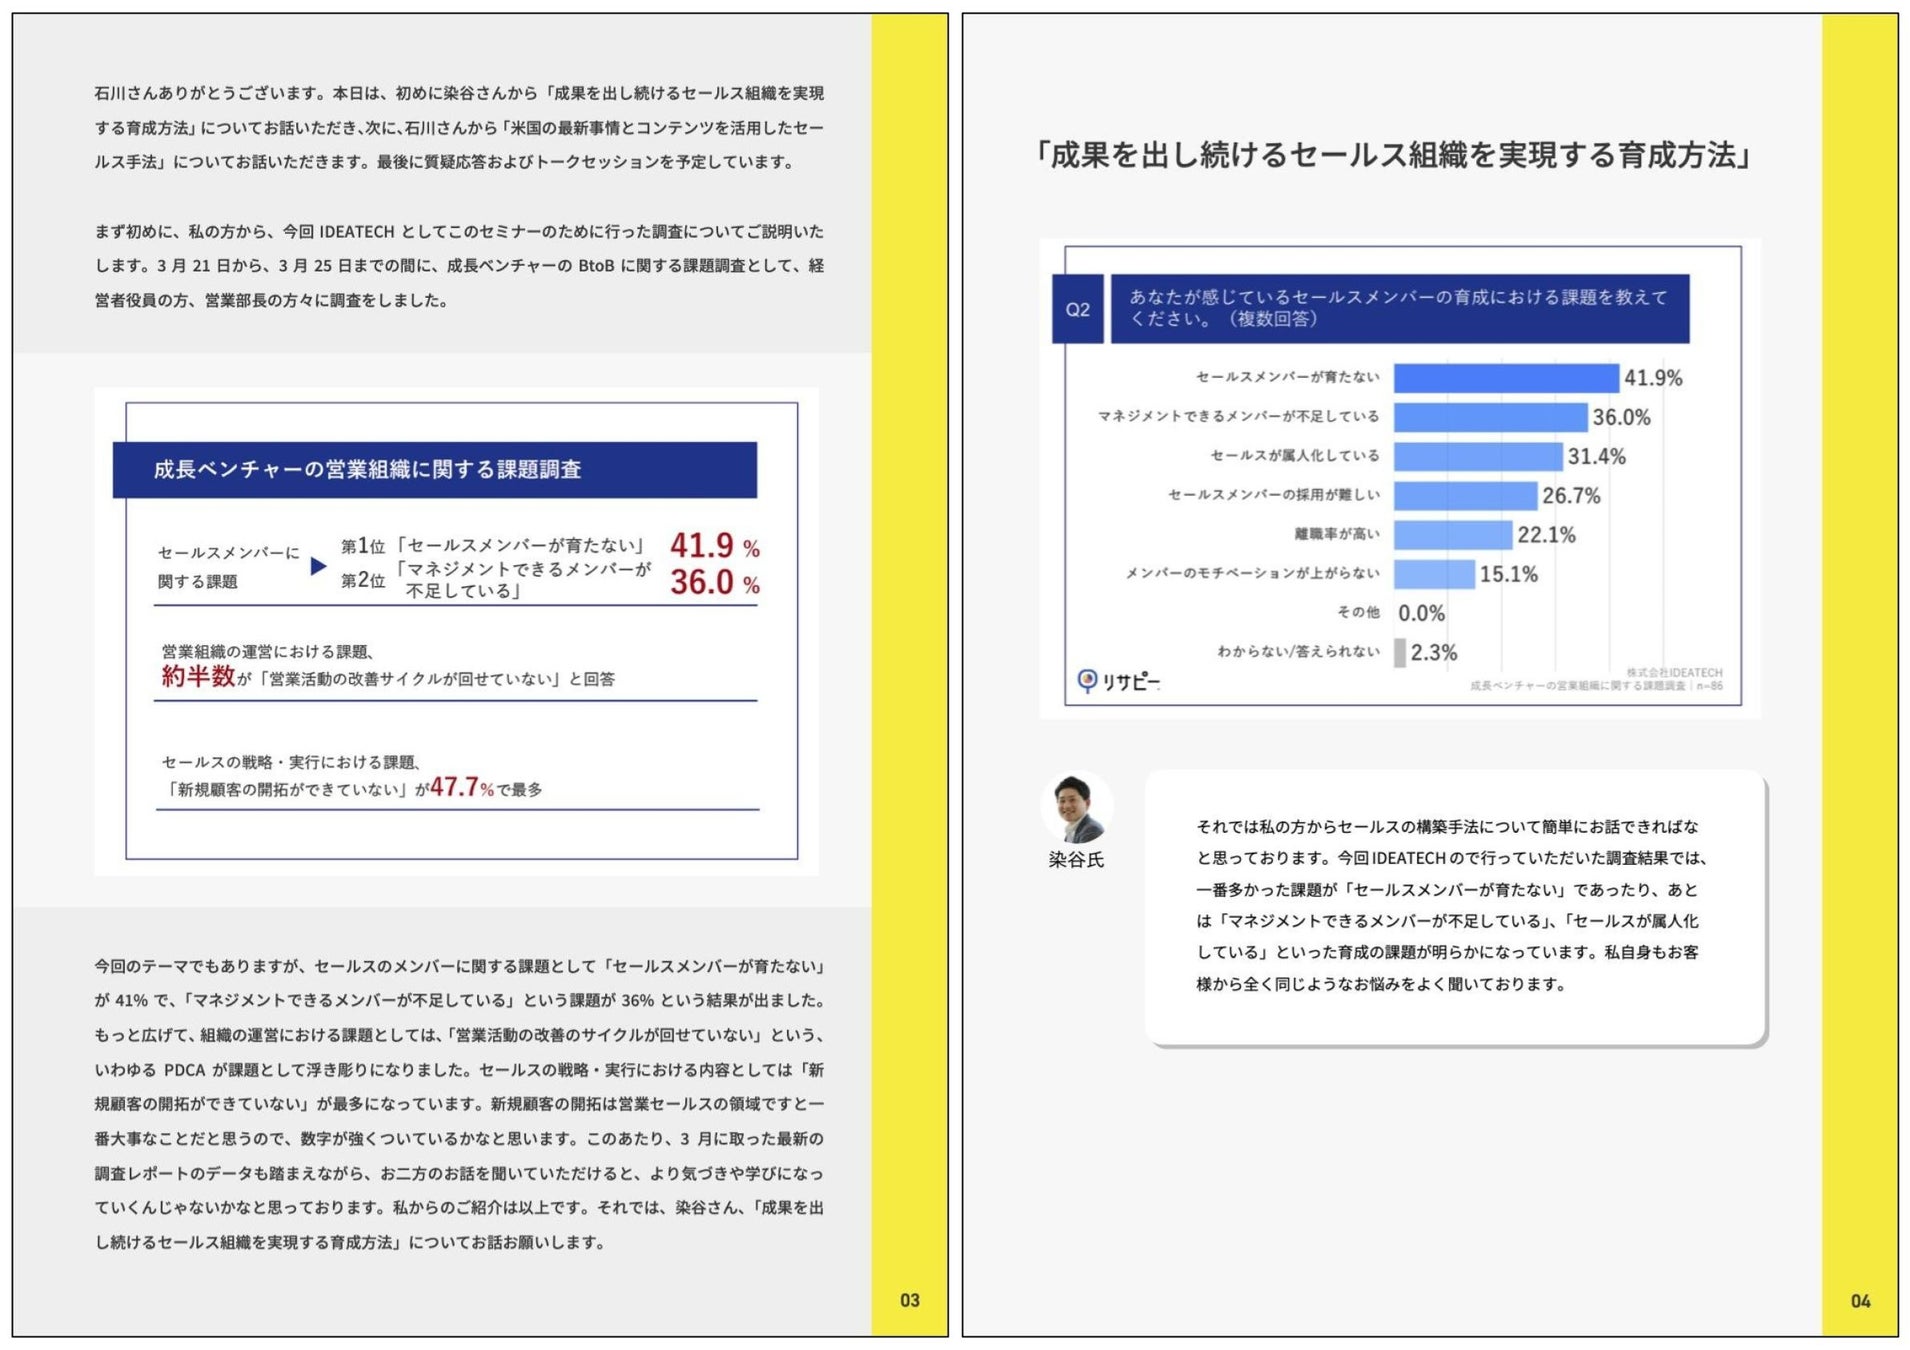The width and height of the screenshot is (1910, 1350).
Task: Click the 15.1% value in the chart
Action: [1509, 575]
